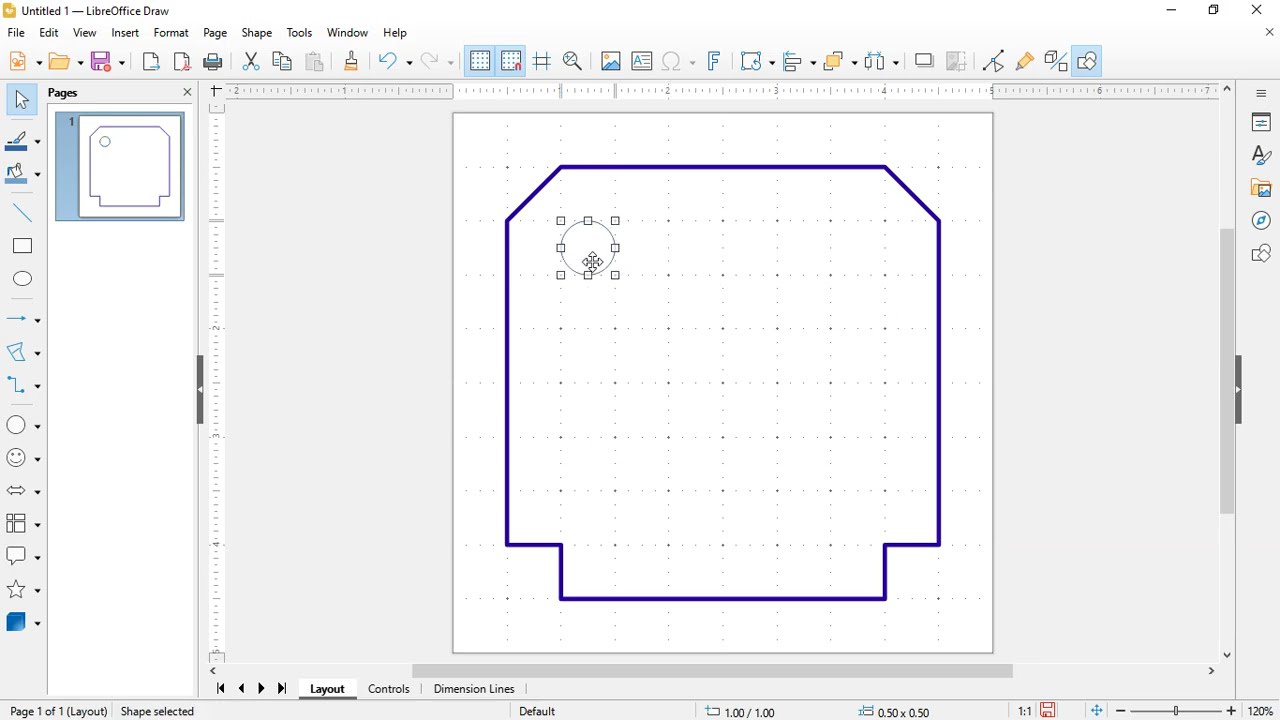This screenshot has height=720, width=1280.
Task: Click the Clone Formatting paintbrush
Action: point(352,61)
